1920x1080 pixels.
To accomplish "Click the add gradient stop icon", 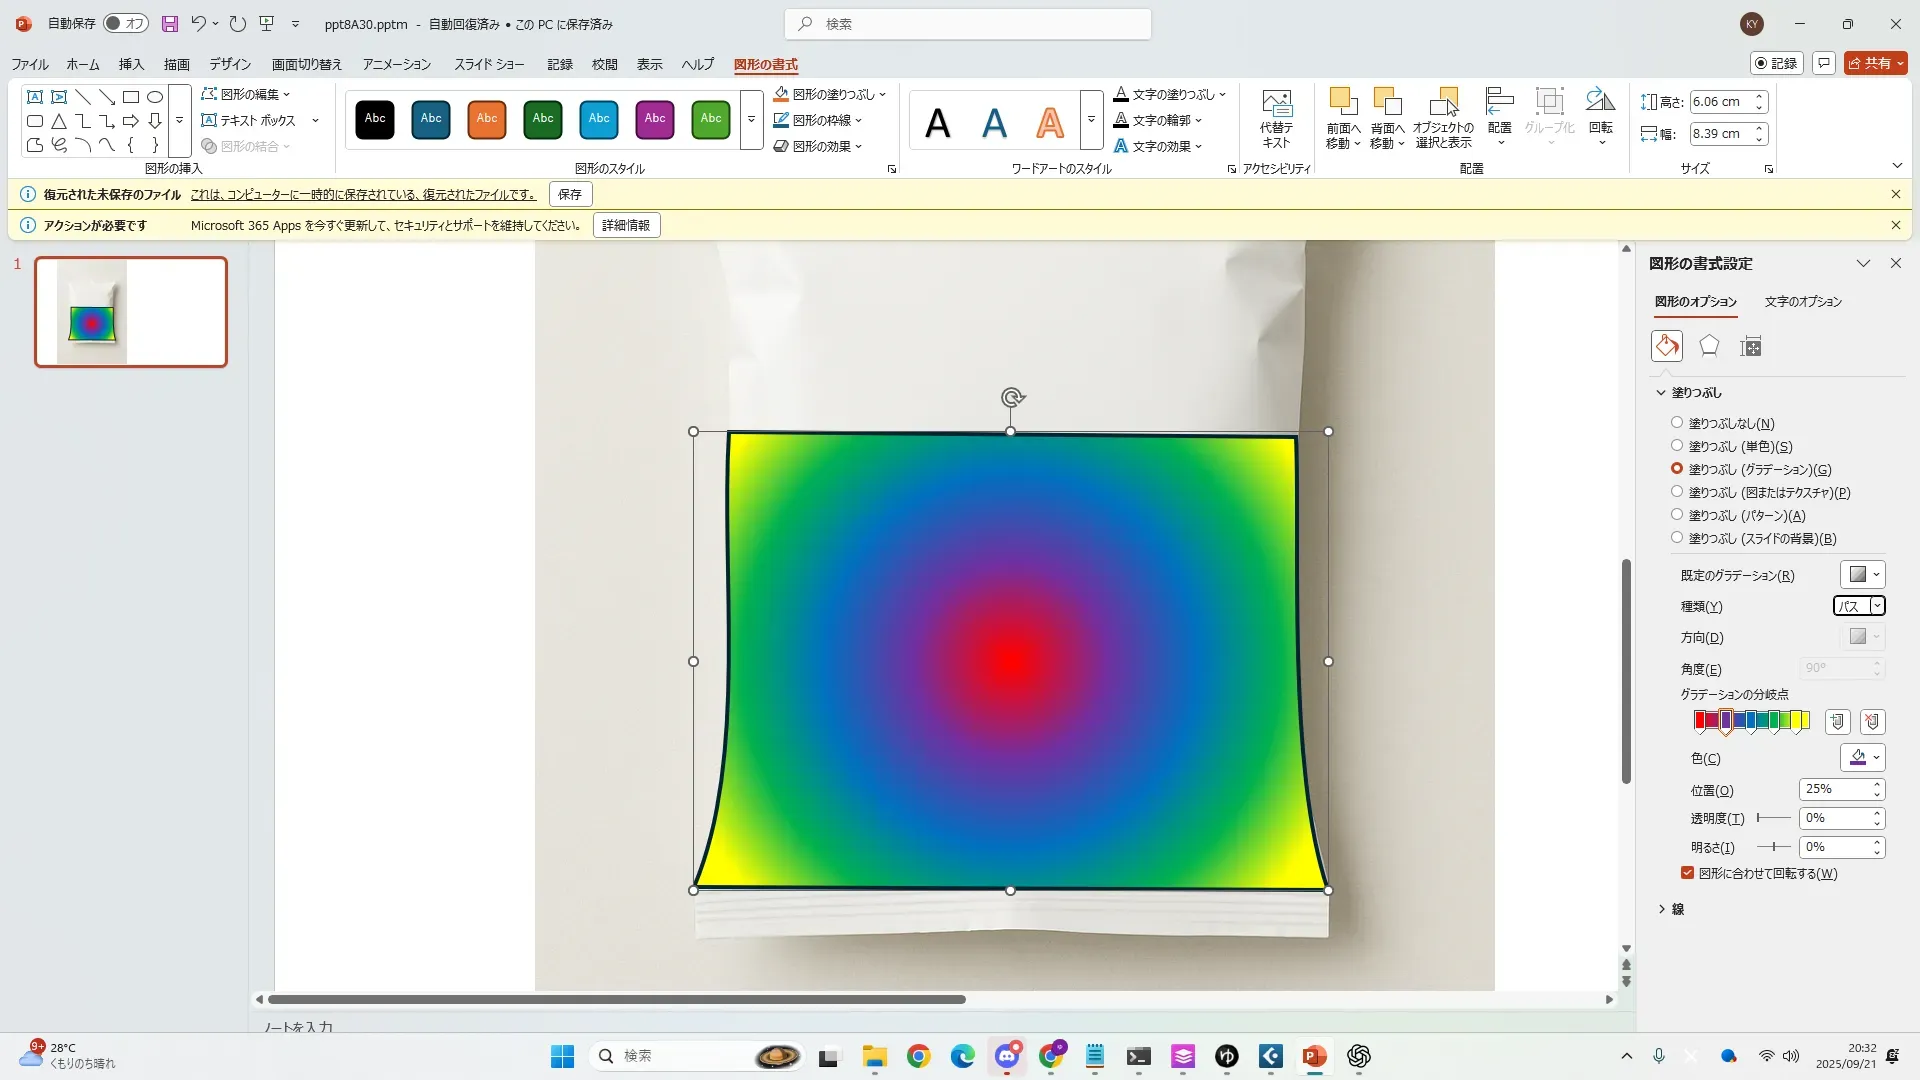I will point(1837,721).
